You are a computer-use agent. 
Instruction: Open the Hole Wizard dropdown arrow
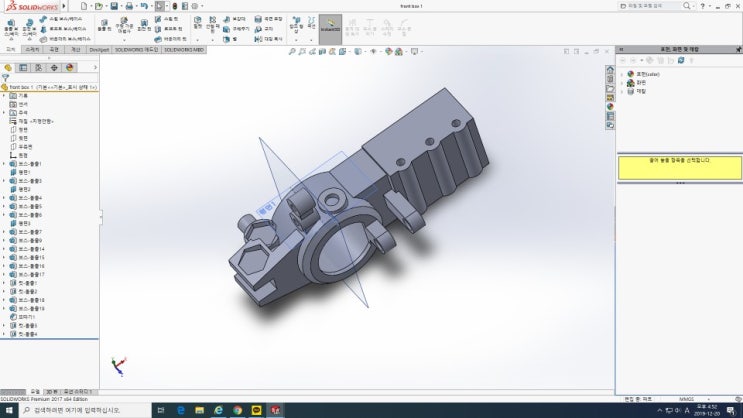(x=124, y=40)
